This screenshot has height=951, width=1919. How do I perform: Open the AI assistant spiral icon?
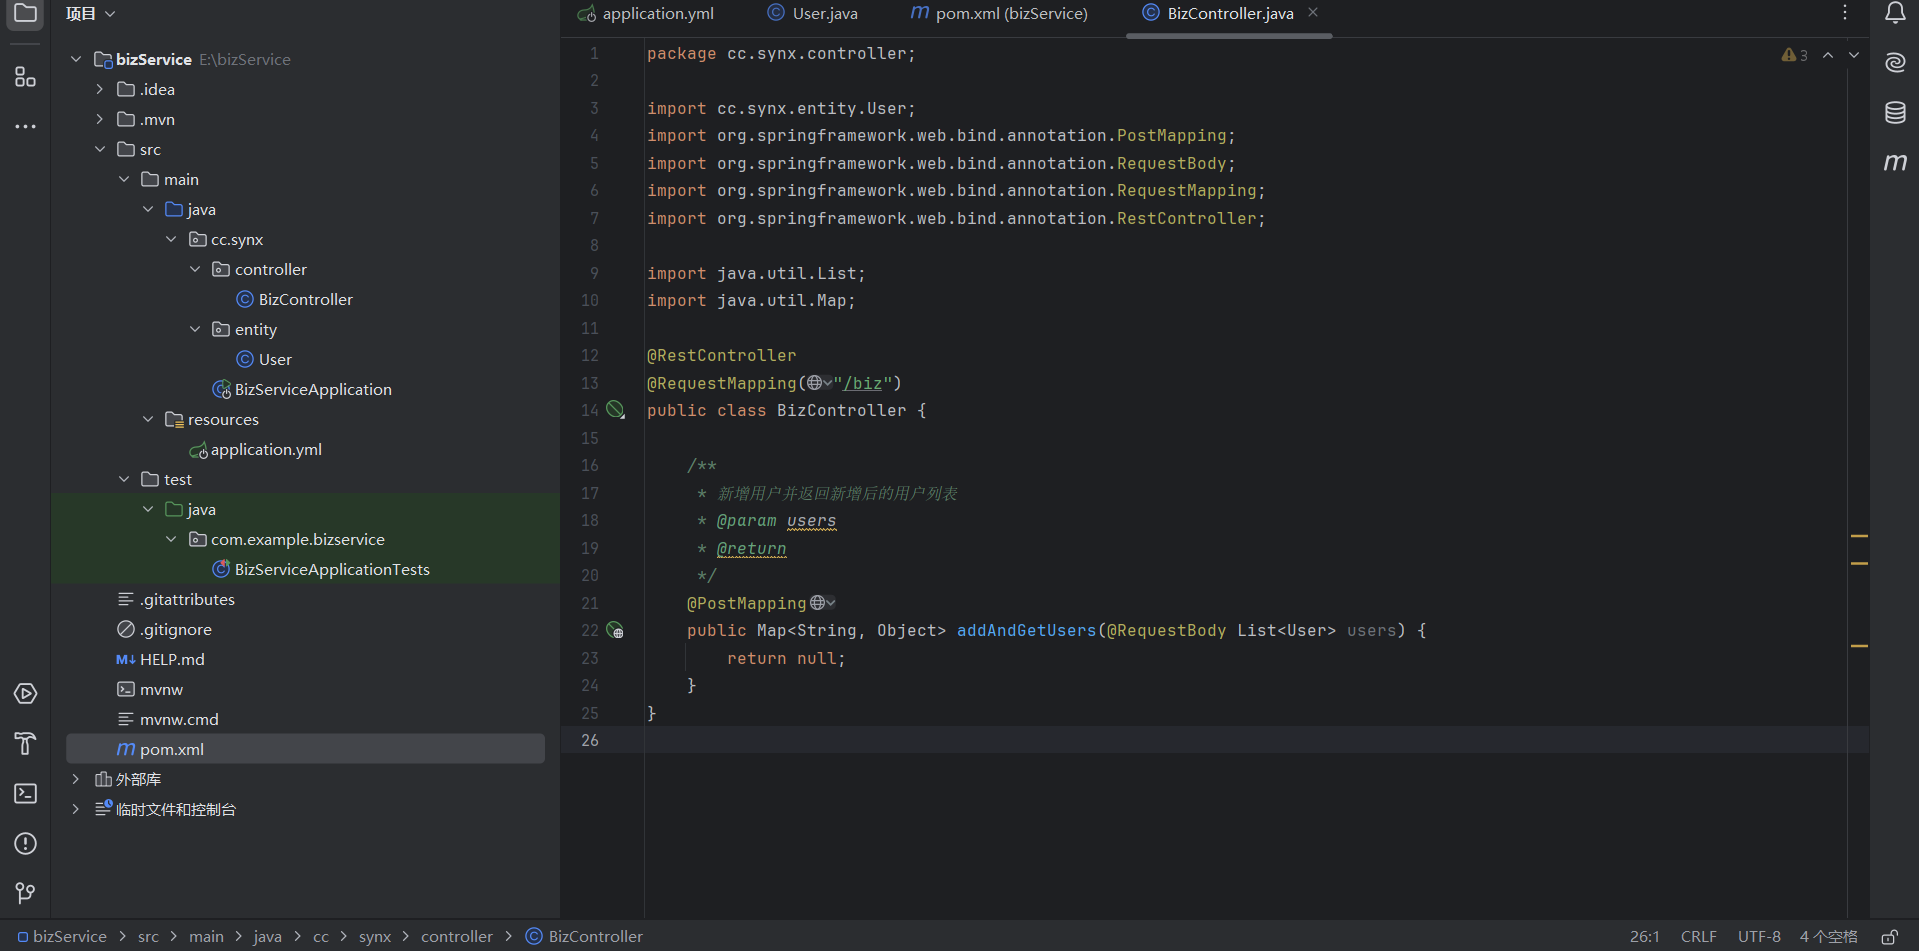click(x=1895, y=62)
